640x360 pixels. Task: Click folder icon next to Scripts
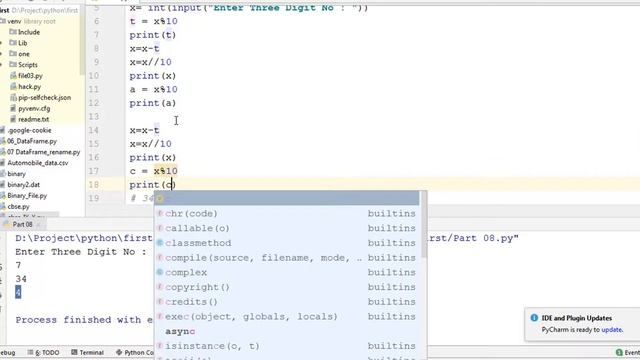point(13,65)
